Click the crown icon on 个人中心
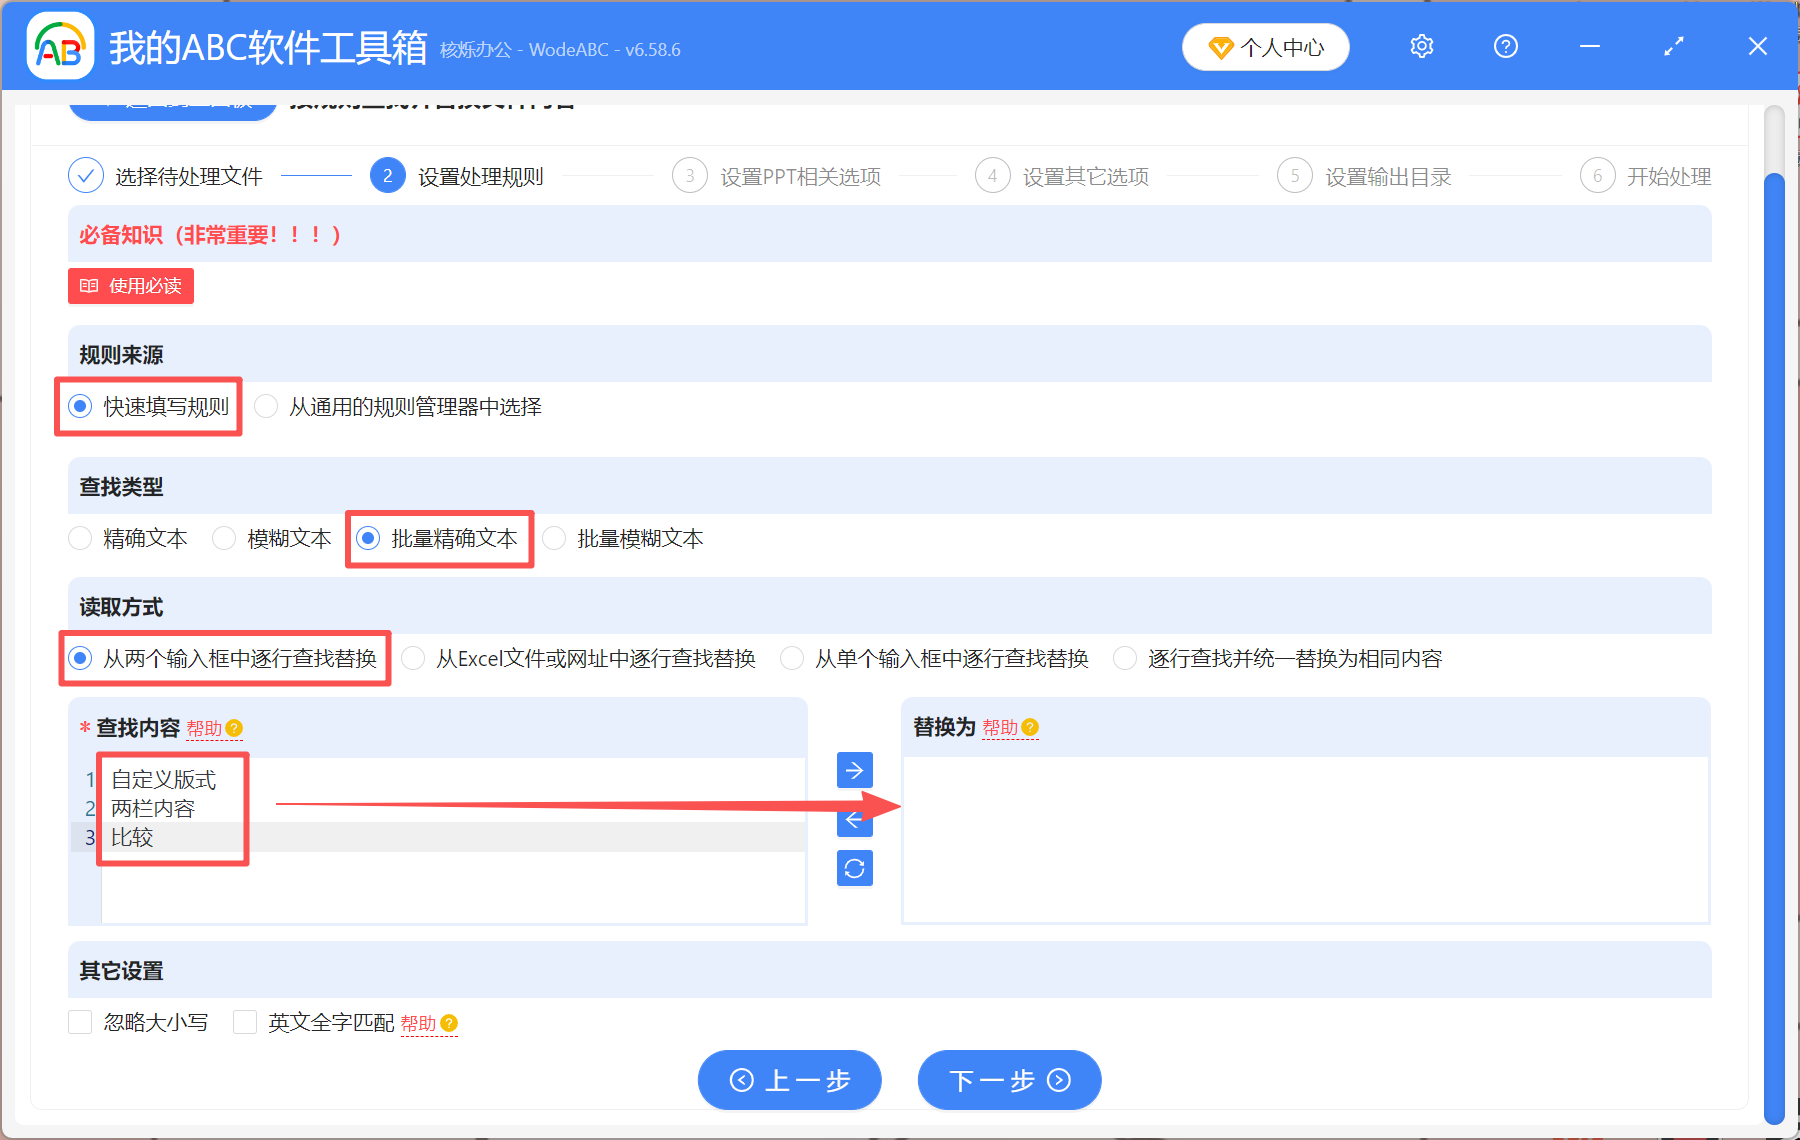Viewport: 1800px width, 1140px height. pos(1220,46)
